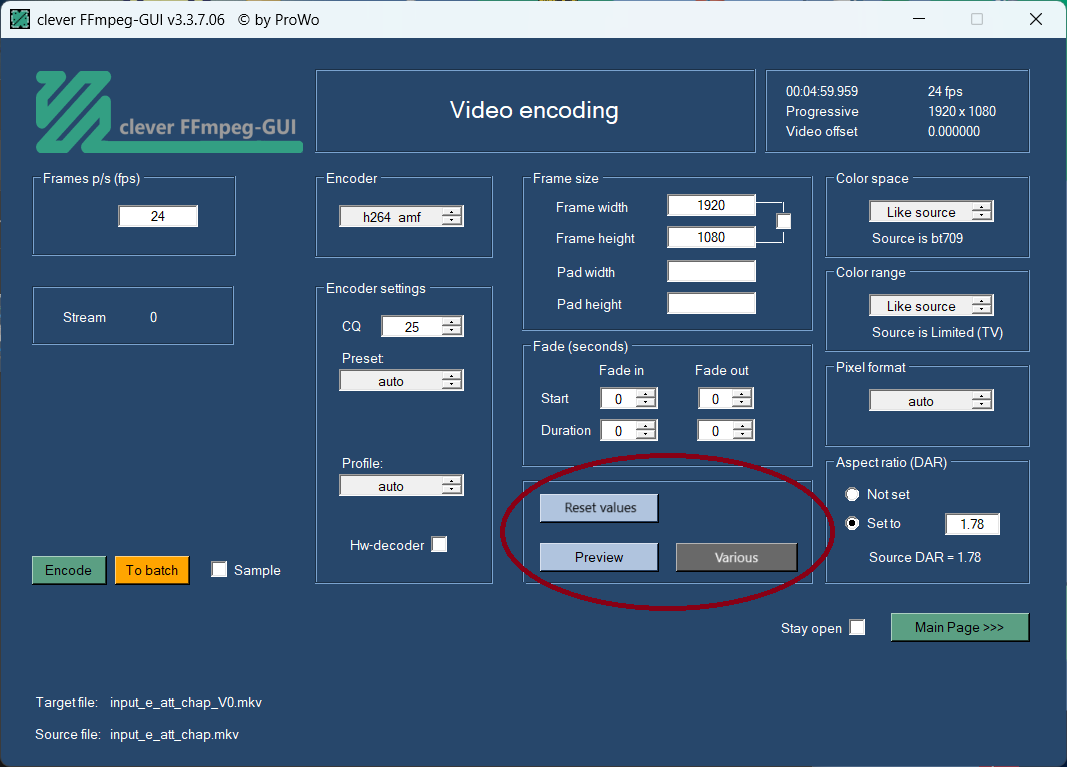Enable the Hw-decoder checkbox
The height and width of the screenshot is (767, 1067).
point(440,544)
